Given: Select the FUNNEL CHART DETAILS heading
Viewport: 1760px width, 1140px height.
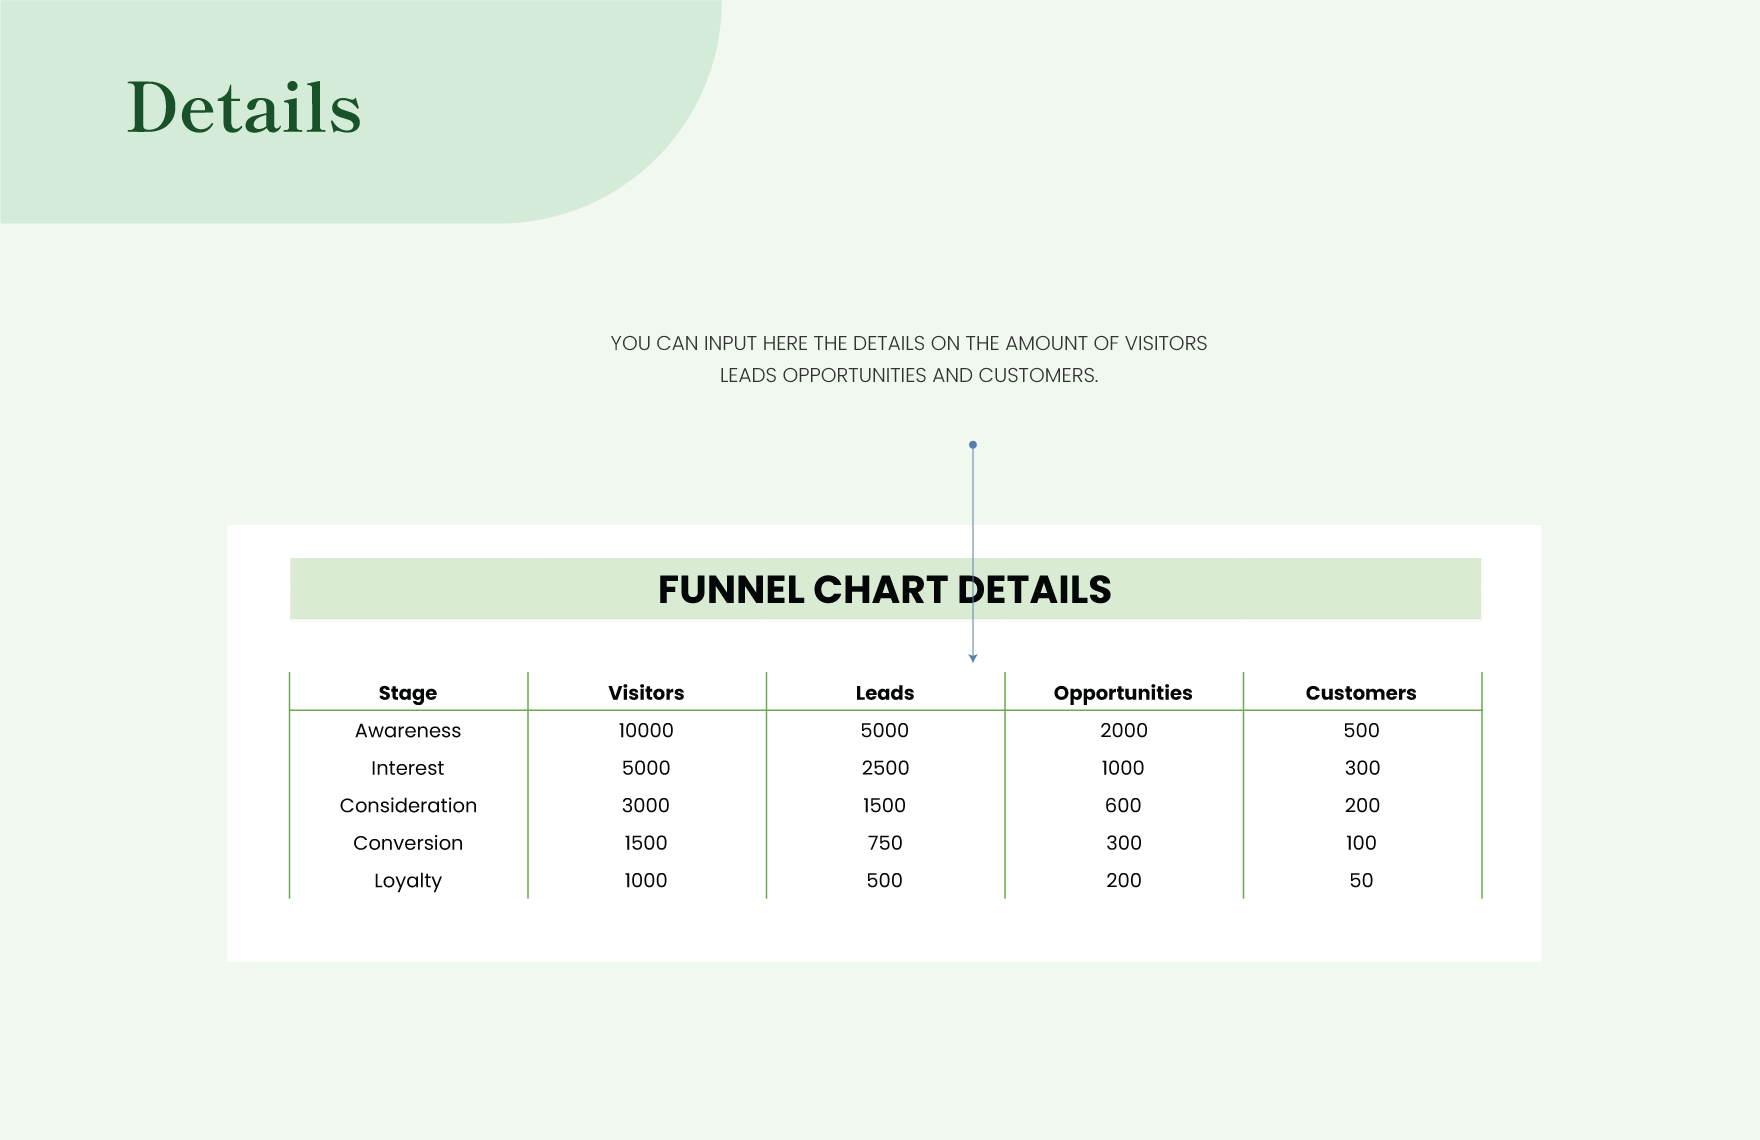Looking at the screenshot, I should pos(884,590).
